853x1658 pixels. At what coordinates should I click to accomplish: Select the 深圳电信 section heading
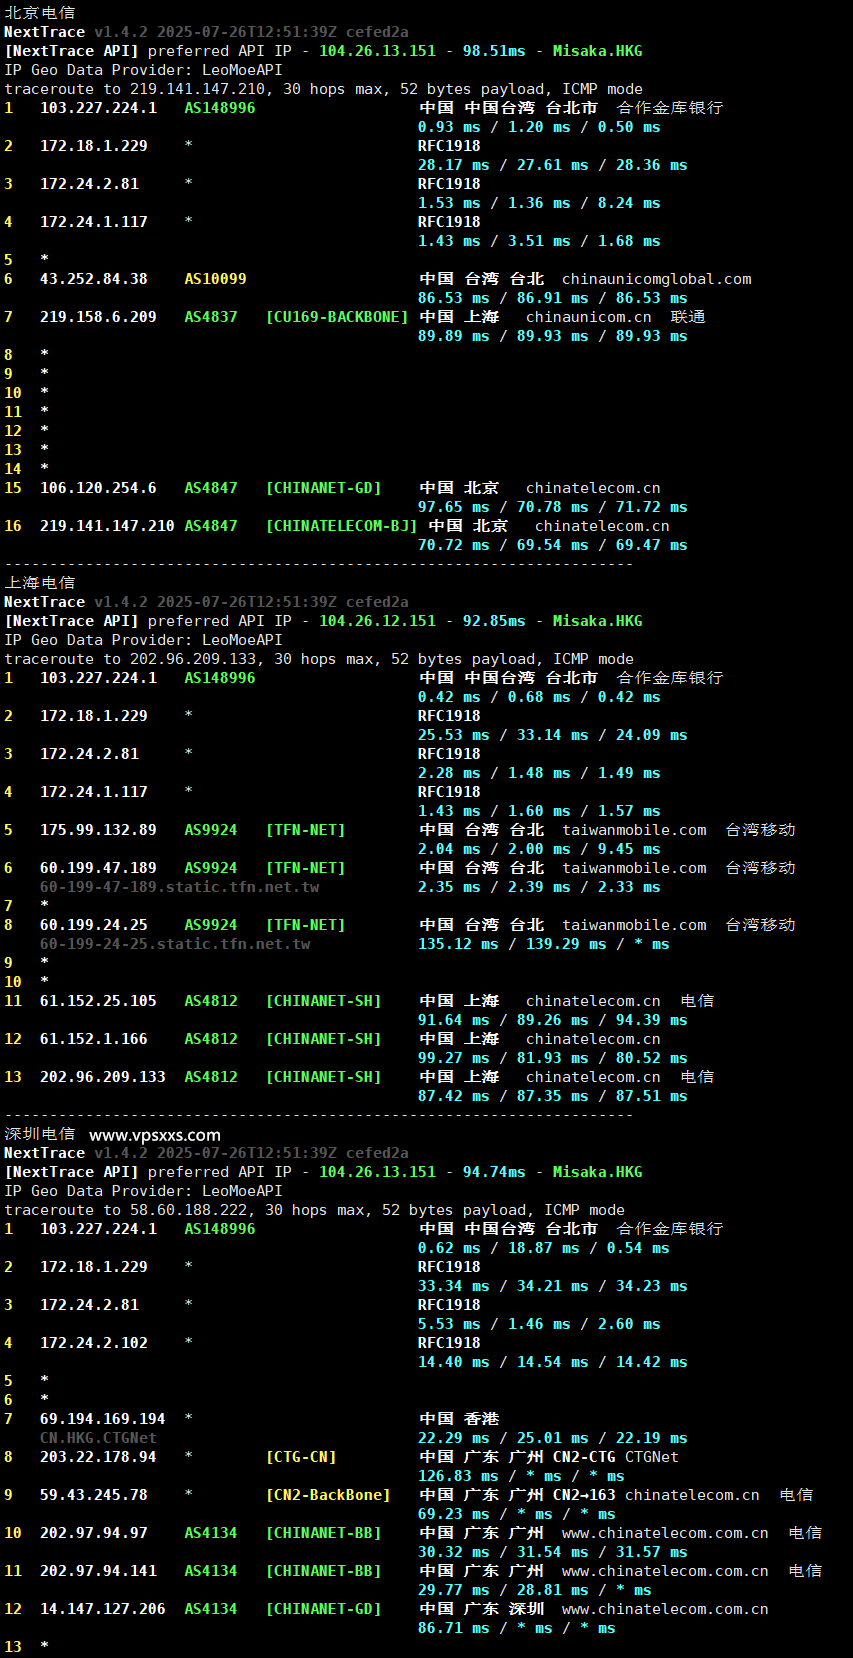point(40,1134)
